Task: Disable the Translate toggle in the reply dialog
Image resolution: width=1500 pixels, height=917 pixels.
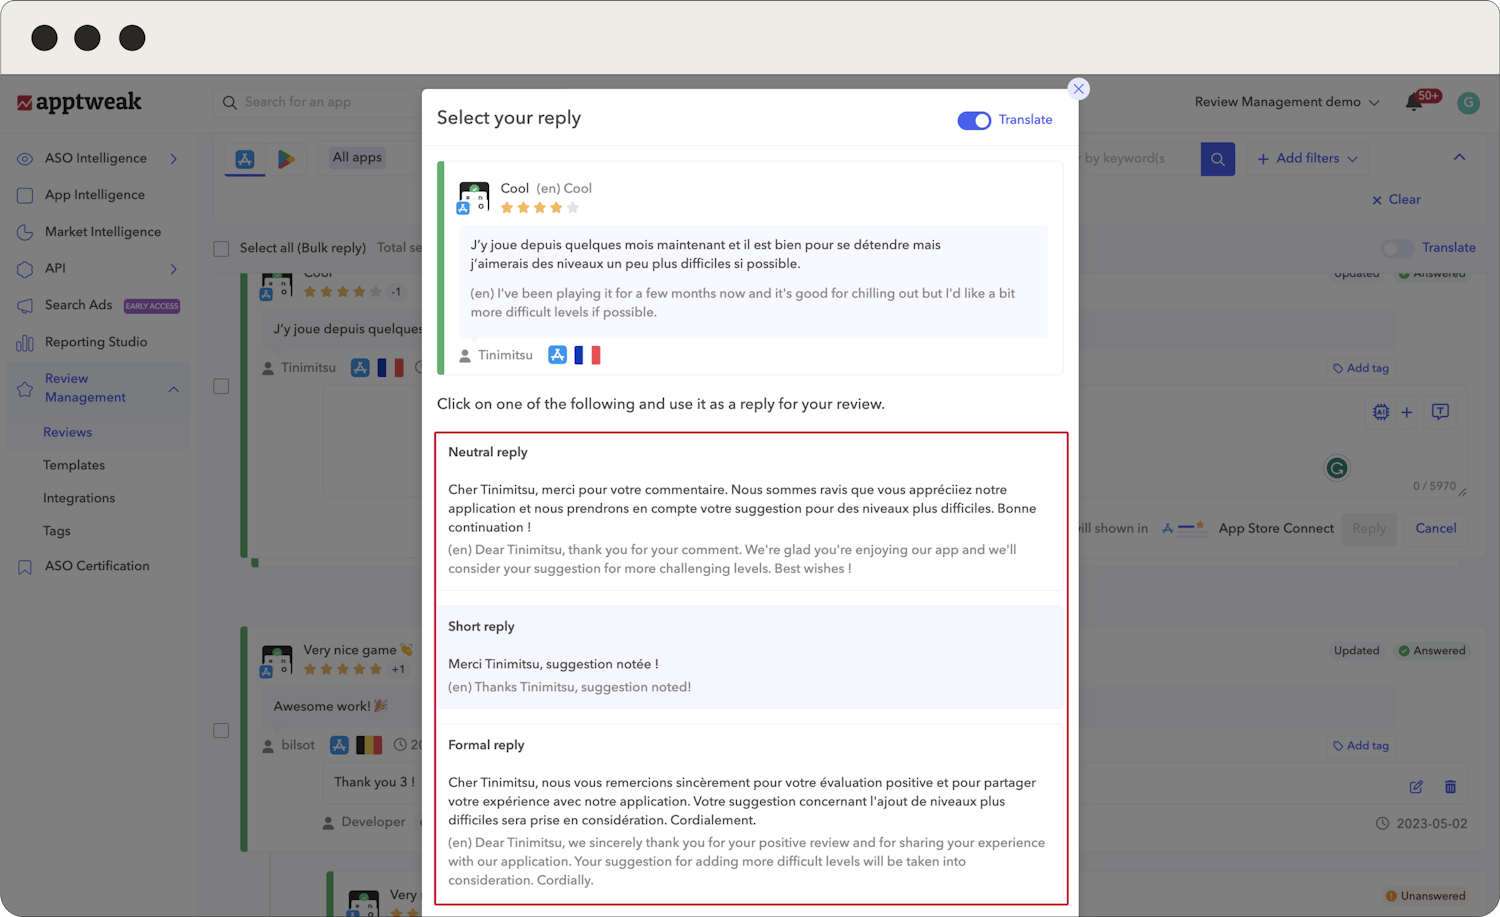Action: click(x=973, y=120)
